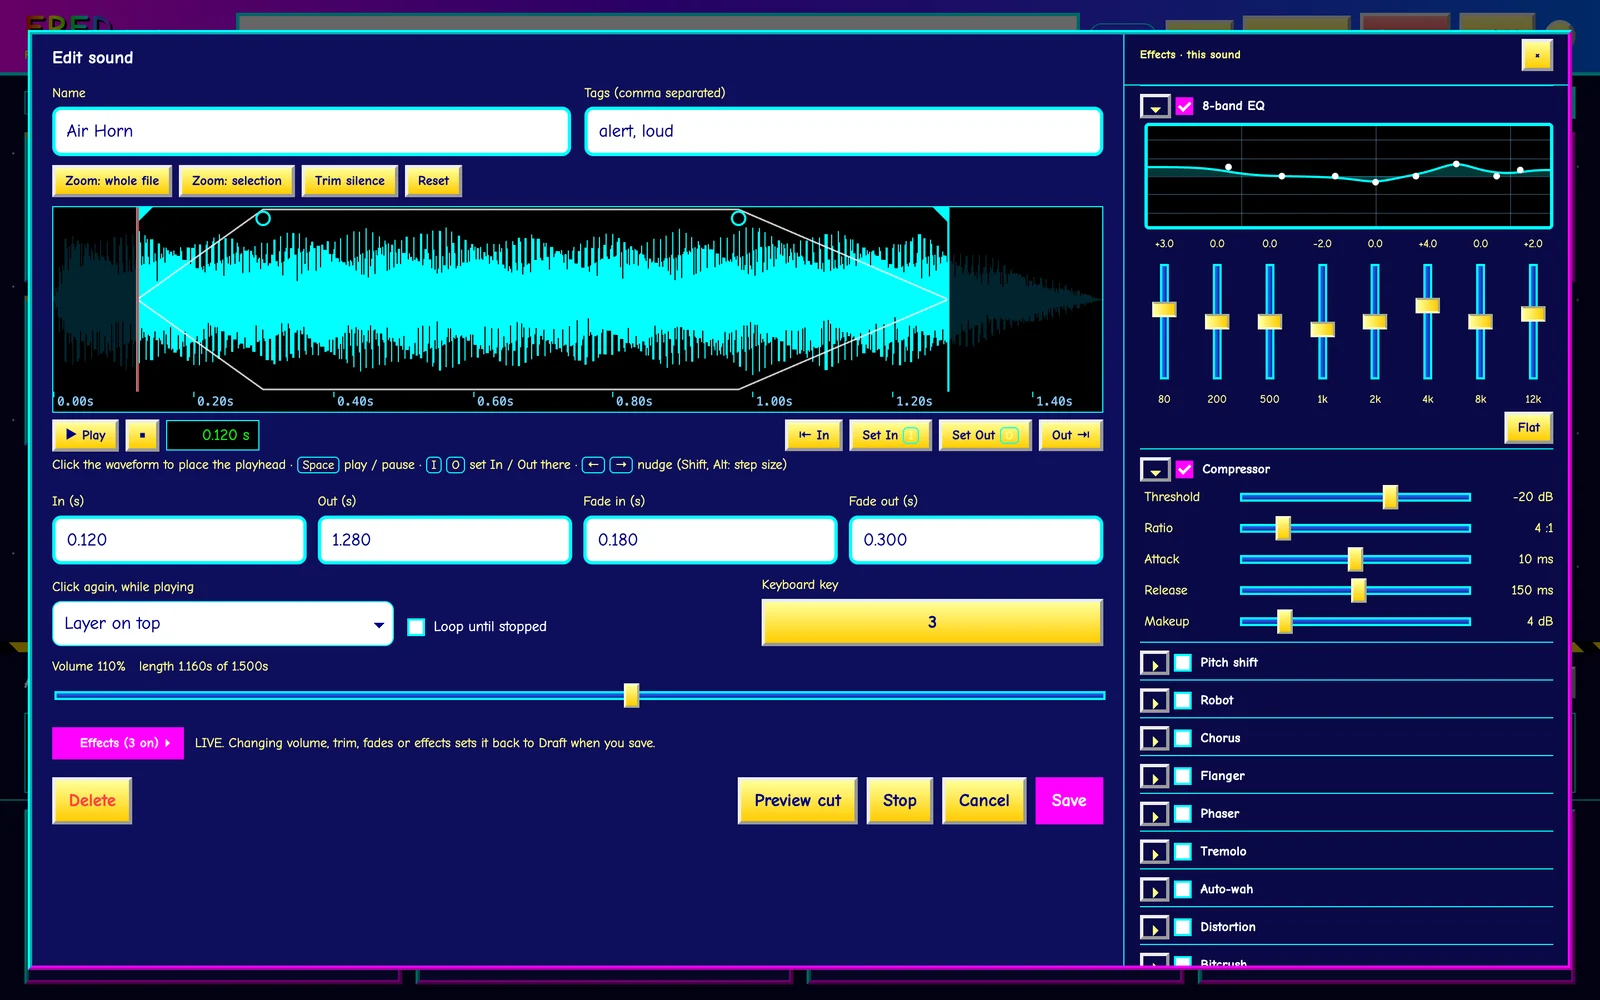Click the In marker flag on waveform
Image resolution: width=1600 pixels, height=1000 pixels.
pyautogui.click(x=144, y=213)
